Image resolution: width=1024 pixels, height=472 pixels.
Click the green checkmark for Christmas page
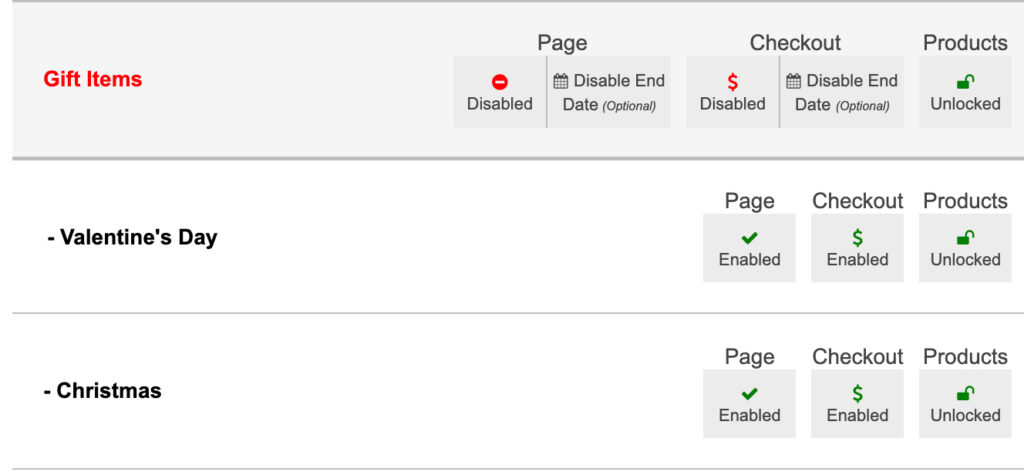[x=749, y=394]
